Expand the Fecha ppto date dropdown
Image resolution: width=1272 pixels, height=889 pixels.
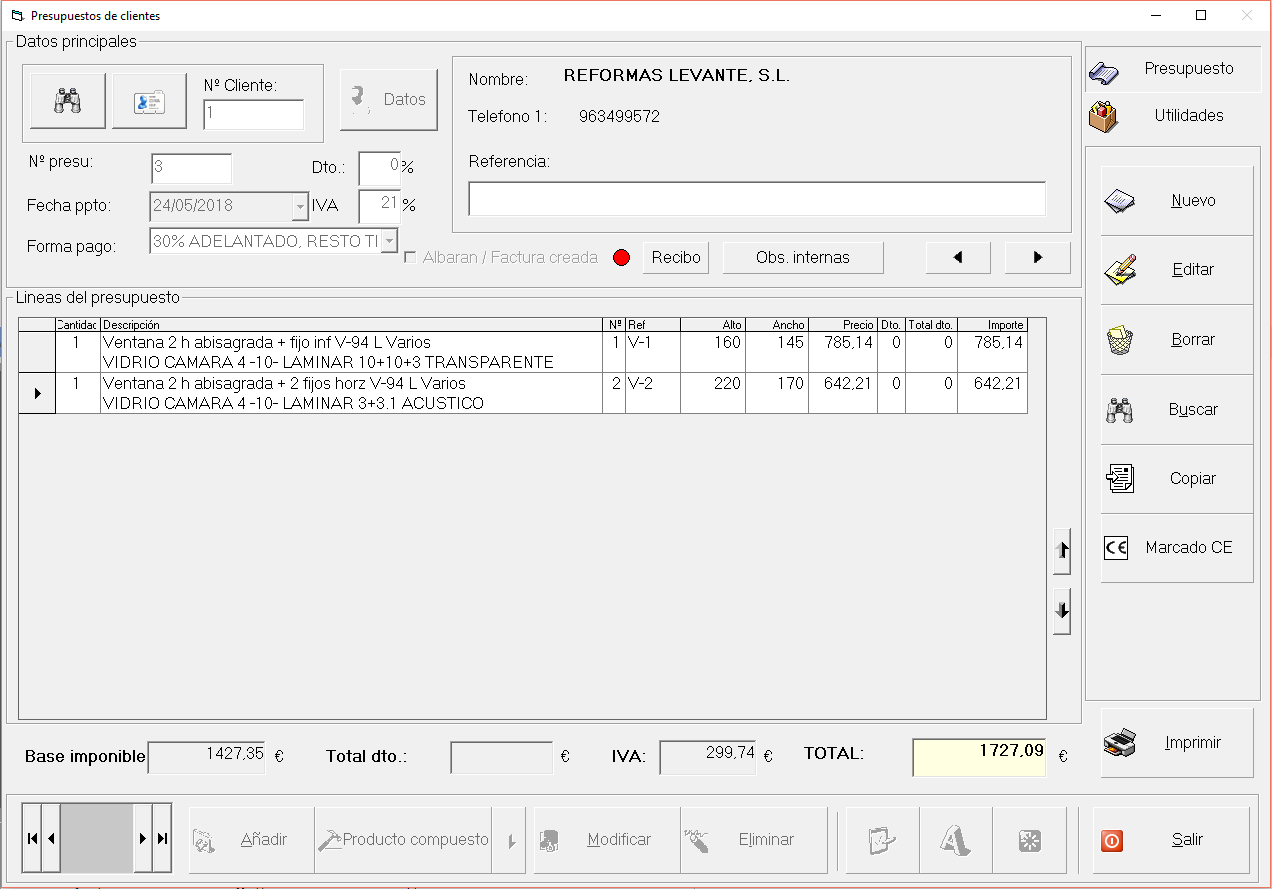pos(300,206)
